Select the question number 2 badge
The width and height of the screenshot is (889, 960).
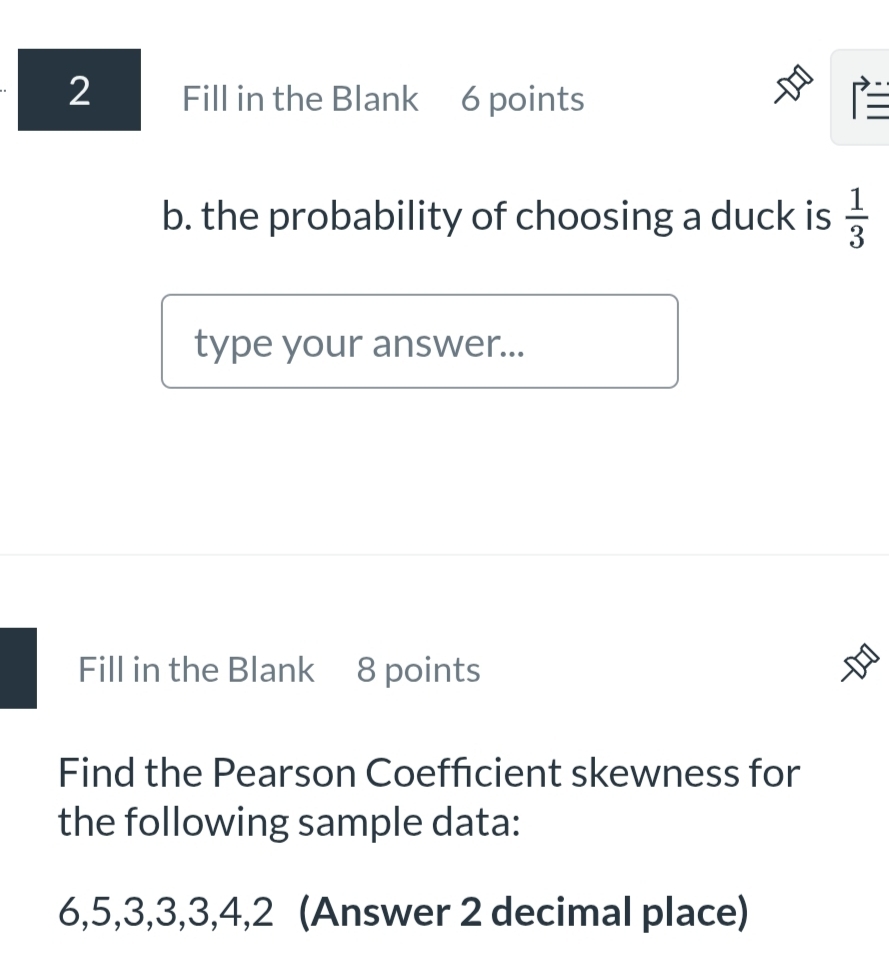tap(79, 90)
